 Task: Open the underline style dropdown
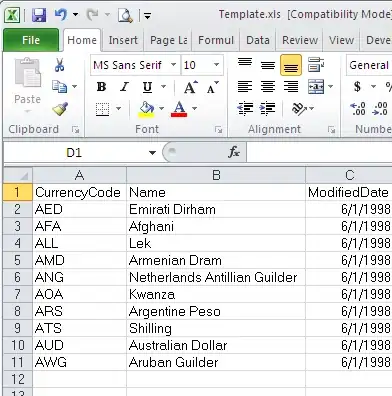coord(164,87)
